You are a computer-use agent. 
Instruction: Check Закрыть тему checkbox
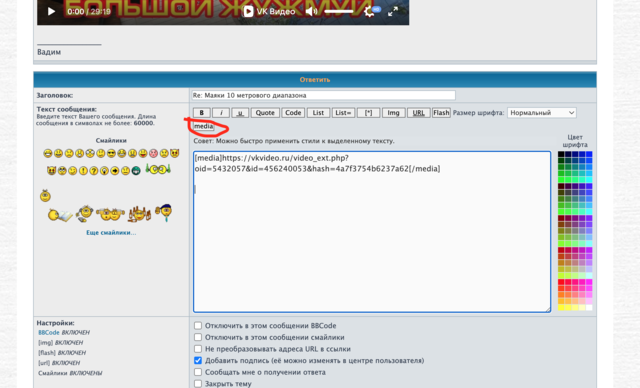198,384
